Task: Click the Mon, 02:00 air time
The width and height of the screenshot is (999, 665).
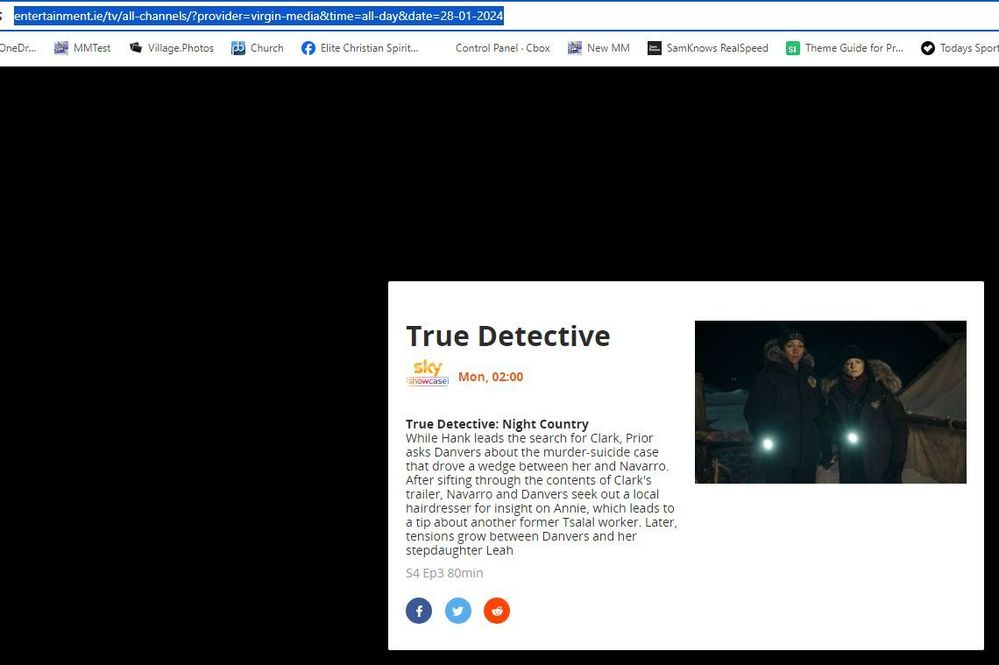Action: pos(491,376)
